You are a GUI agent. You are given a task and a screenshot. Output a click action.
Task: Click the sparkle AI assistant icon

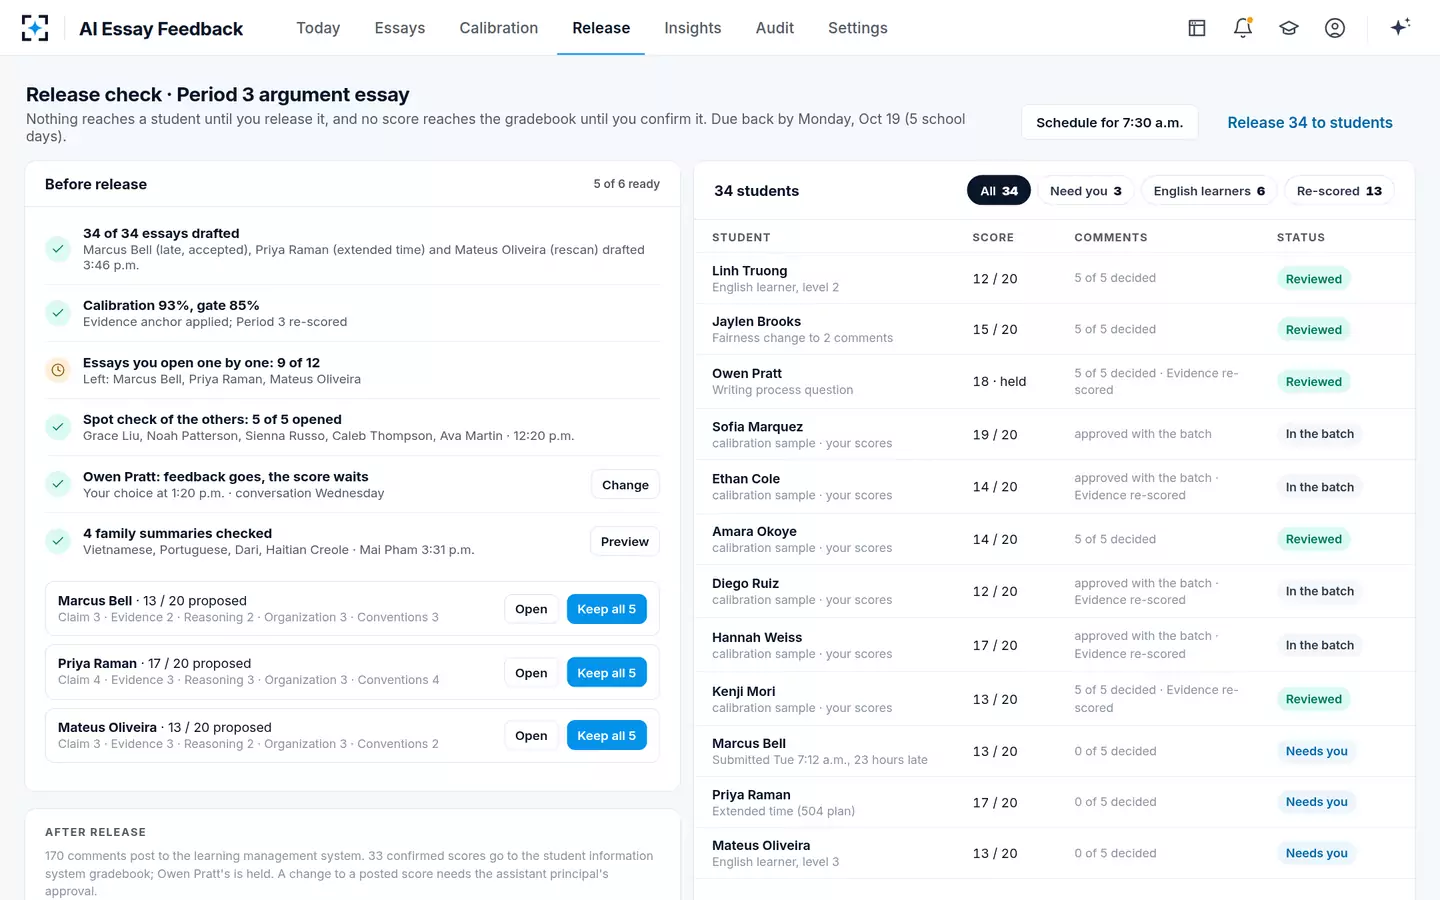(1400, 27)
